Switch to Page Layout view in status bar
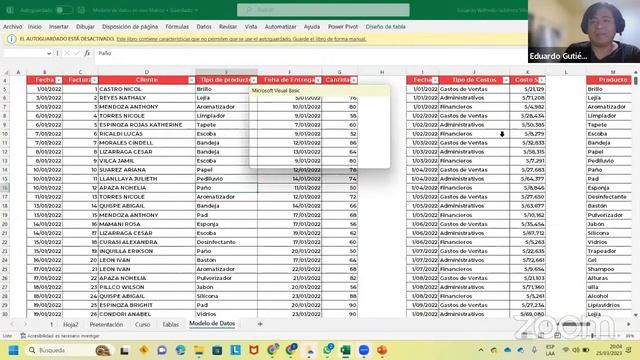The width and height of the screenshot is (640, 360). click(541, 336)
